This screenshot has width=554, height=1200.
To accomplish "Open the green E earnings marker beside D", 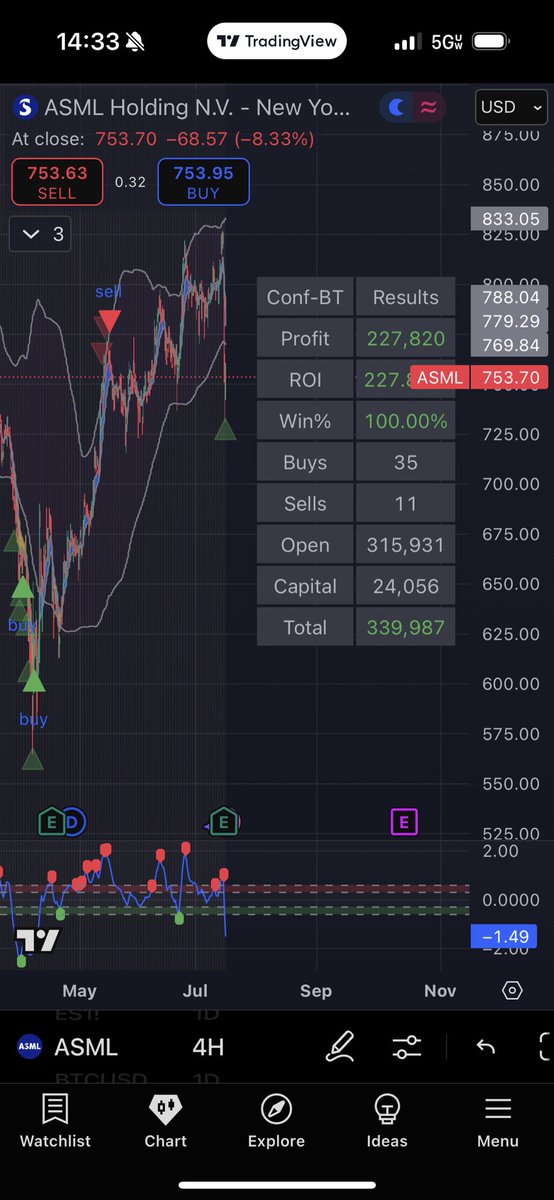I will pos(51,823).
